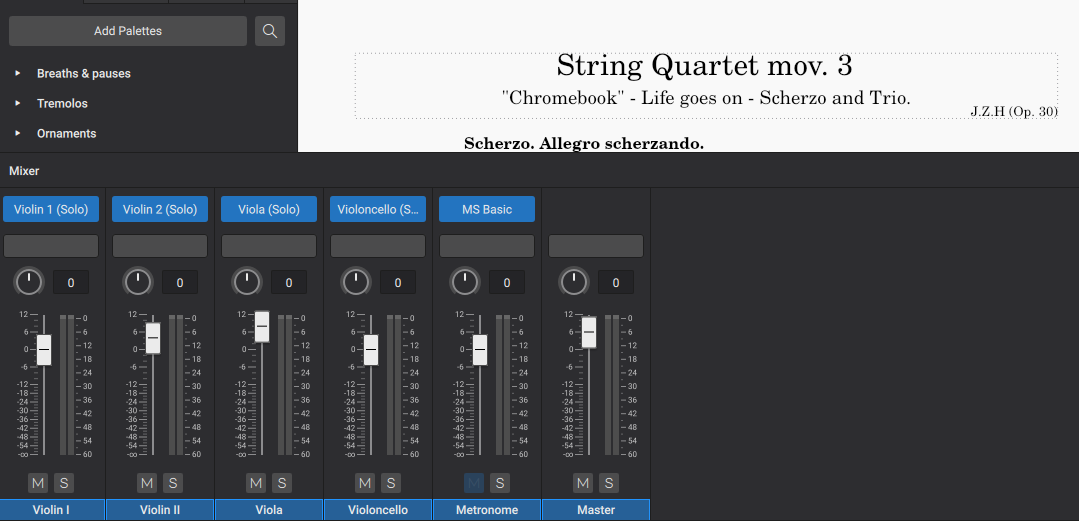
Task: Open Violin 1 (Solo) sound selector
Action: pyautogui.click(x=51, y=209)
